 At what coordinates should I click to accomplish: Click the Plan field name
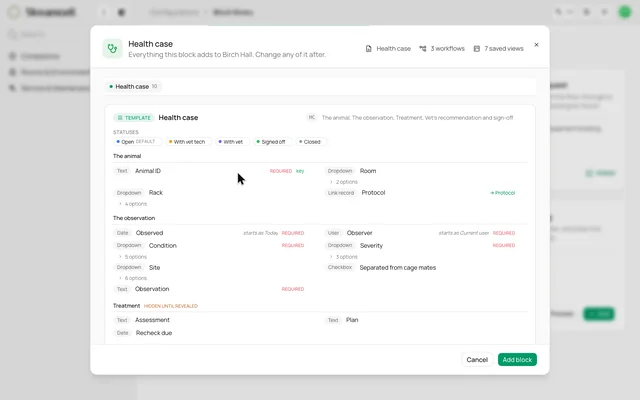tap(352, 320)
